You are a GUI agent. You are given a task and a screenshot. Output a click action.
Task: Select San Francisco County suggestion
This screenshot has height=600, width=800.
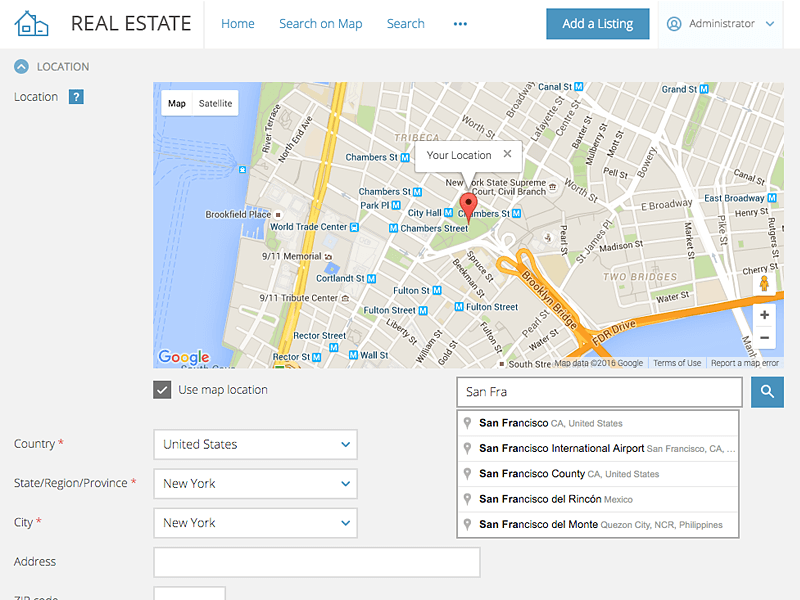[x=598, y=474]
